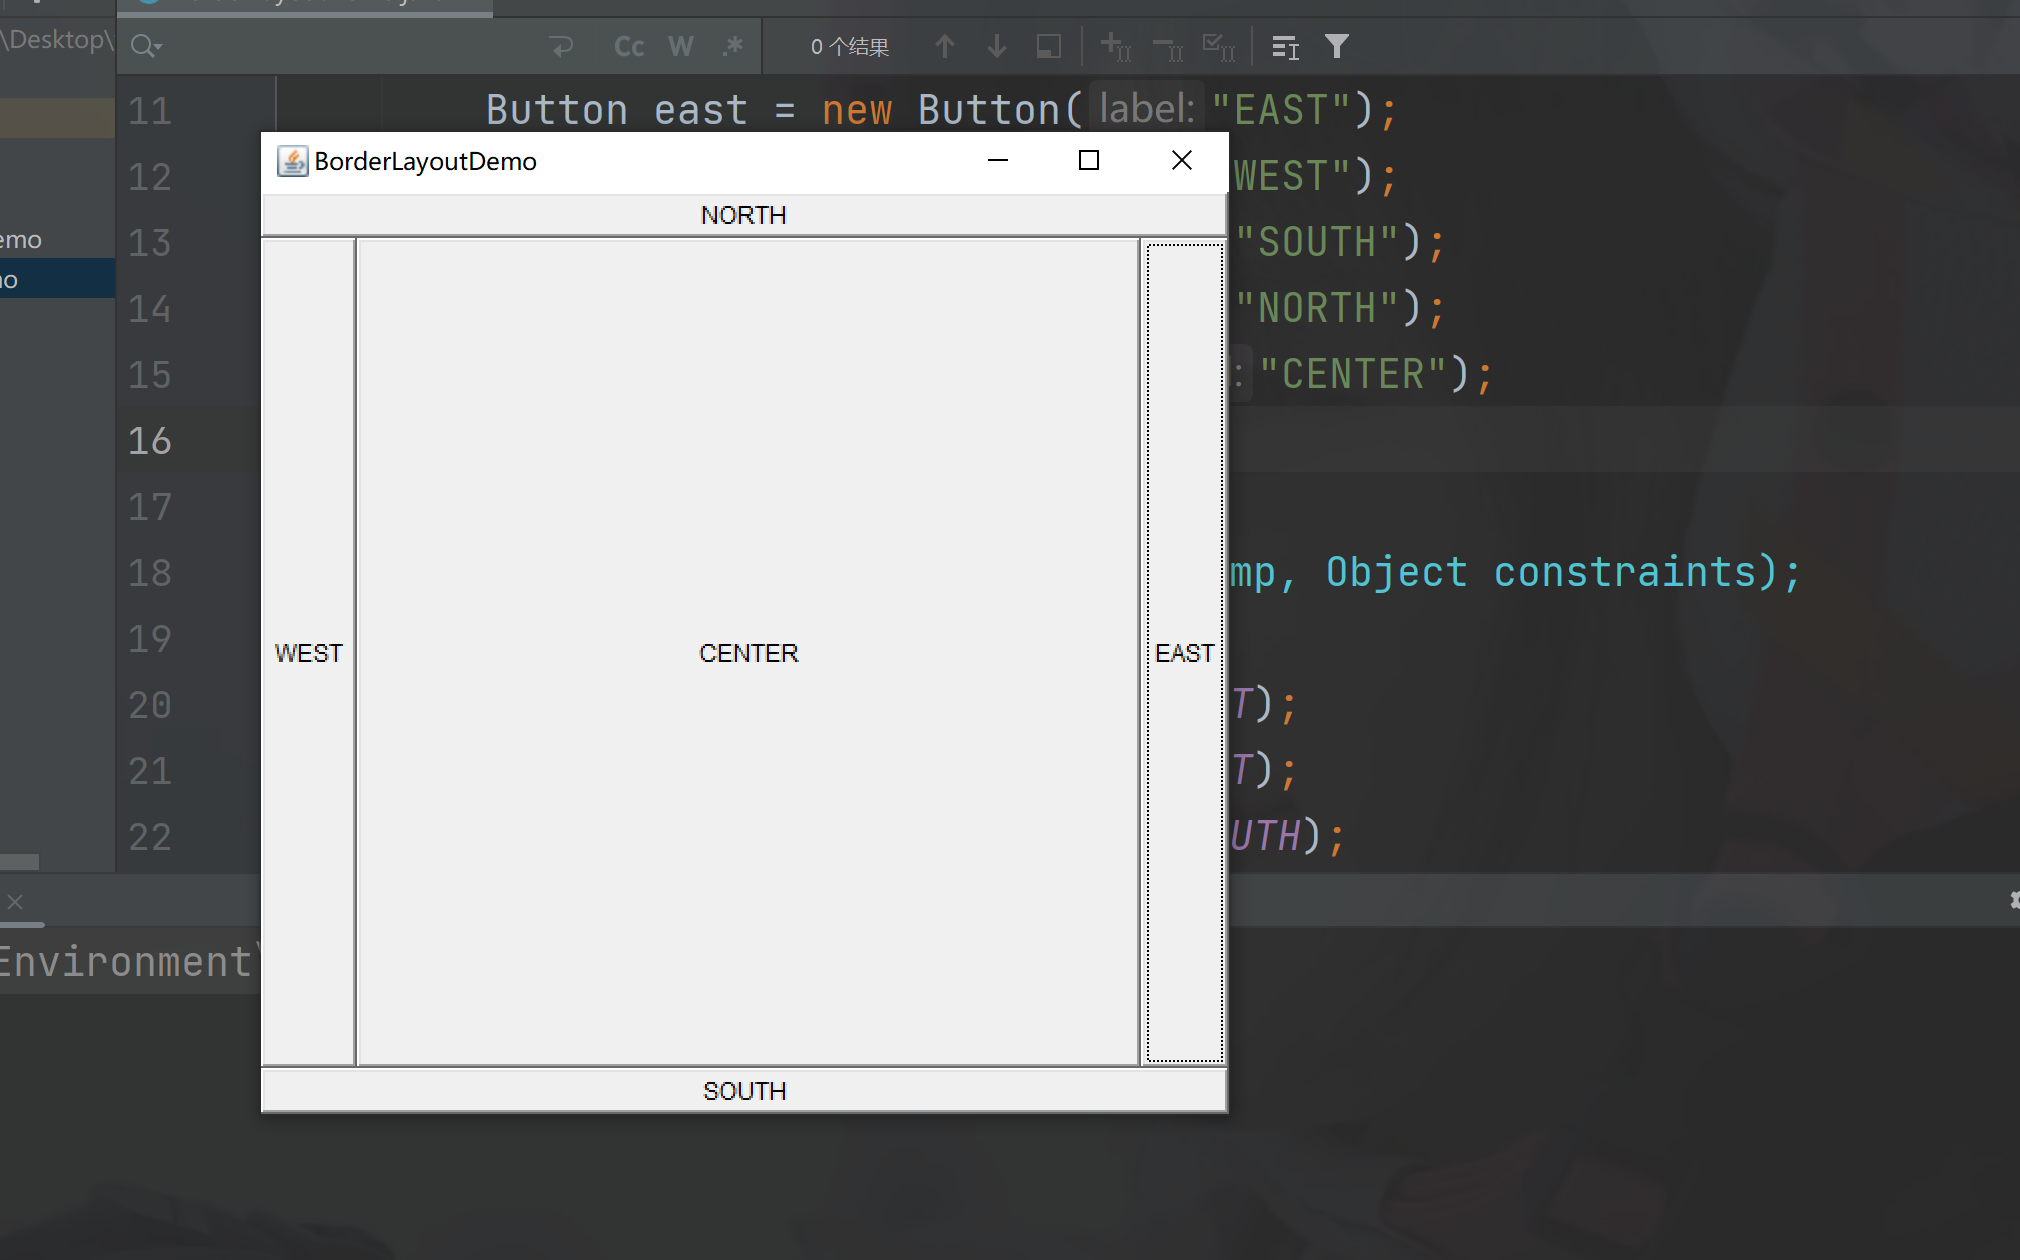2020x1260 pixels.
Task: Click 'Object constraints' text in code
Action: click(1541, 572)
